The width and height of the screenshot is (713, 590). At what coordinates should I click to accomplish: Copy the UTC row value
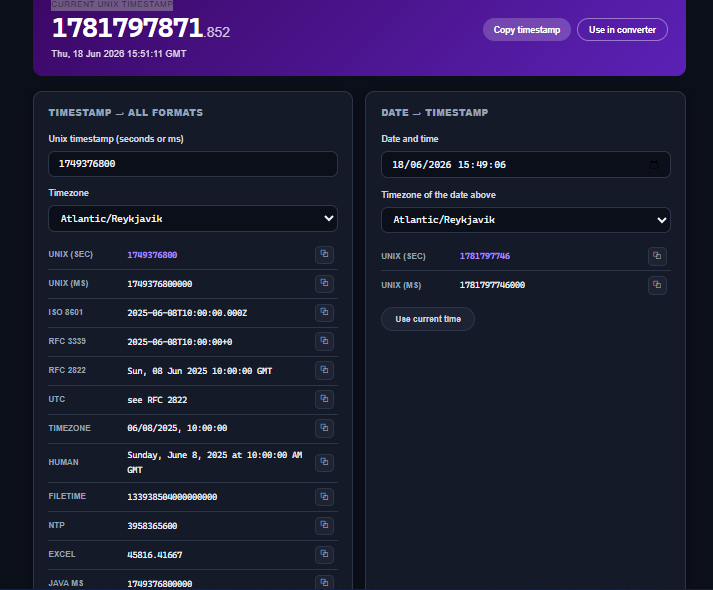tap(324, 400)
